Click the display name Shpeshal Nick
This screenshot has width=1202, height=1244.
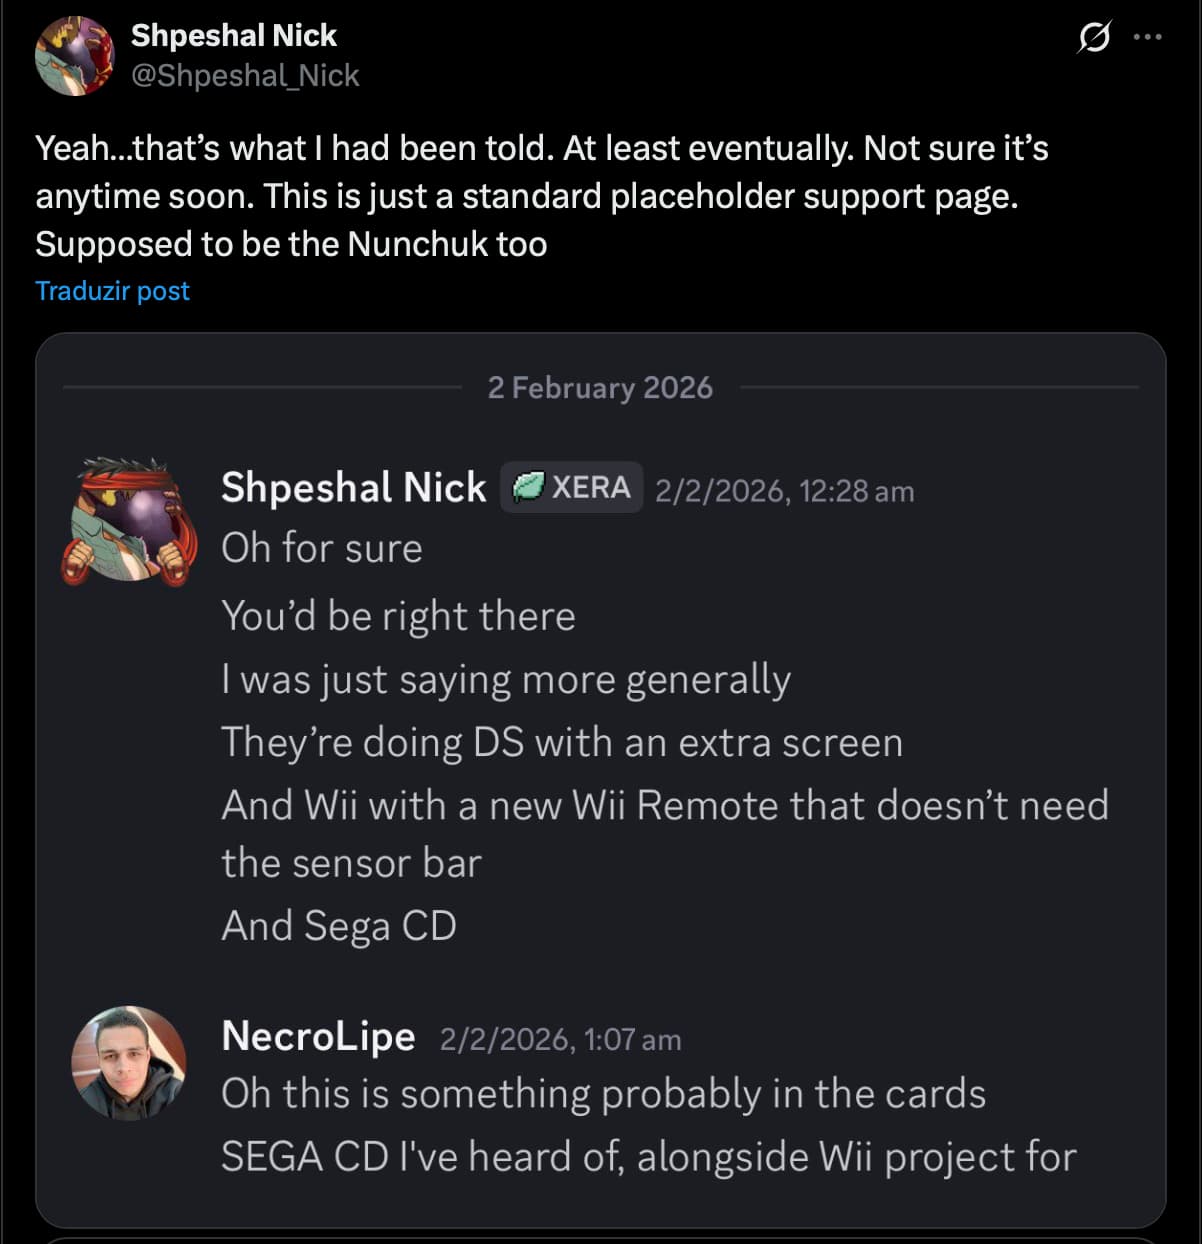click(234, 35)
